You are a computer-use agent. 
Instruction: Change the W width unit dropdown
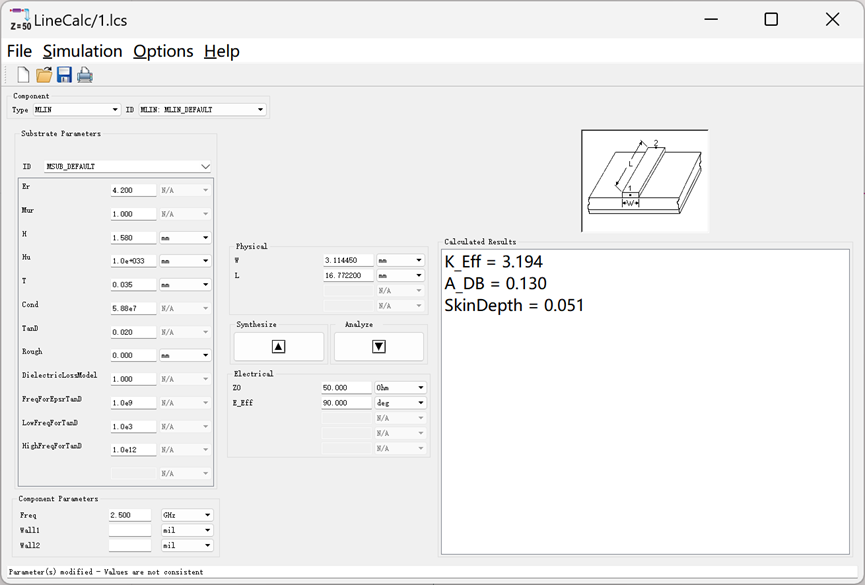(400, 260)
